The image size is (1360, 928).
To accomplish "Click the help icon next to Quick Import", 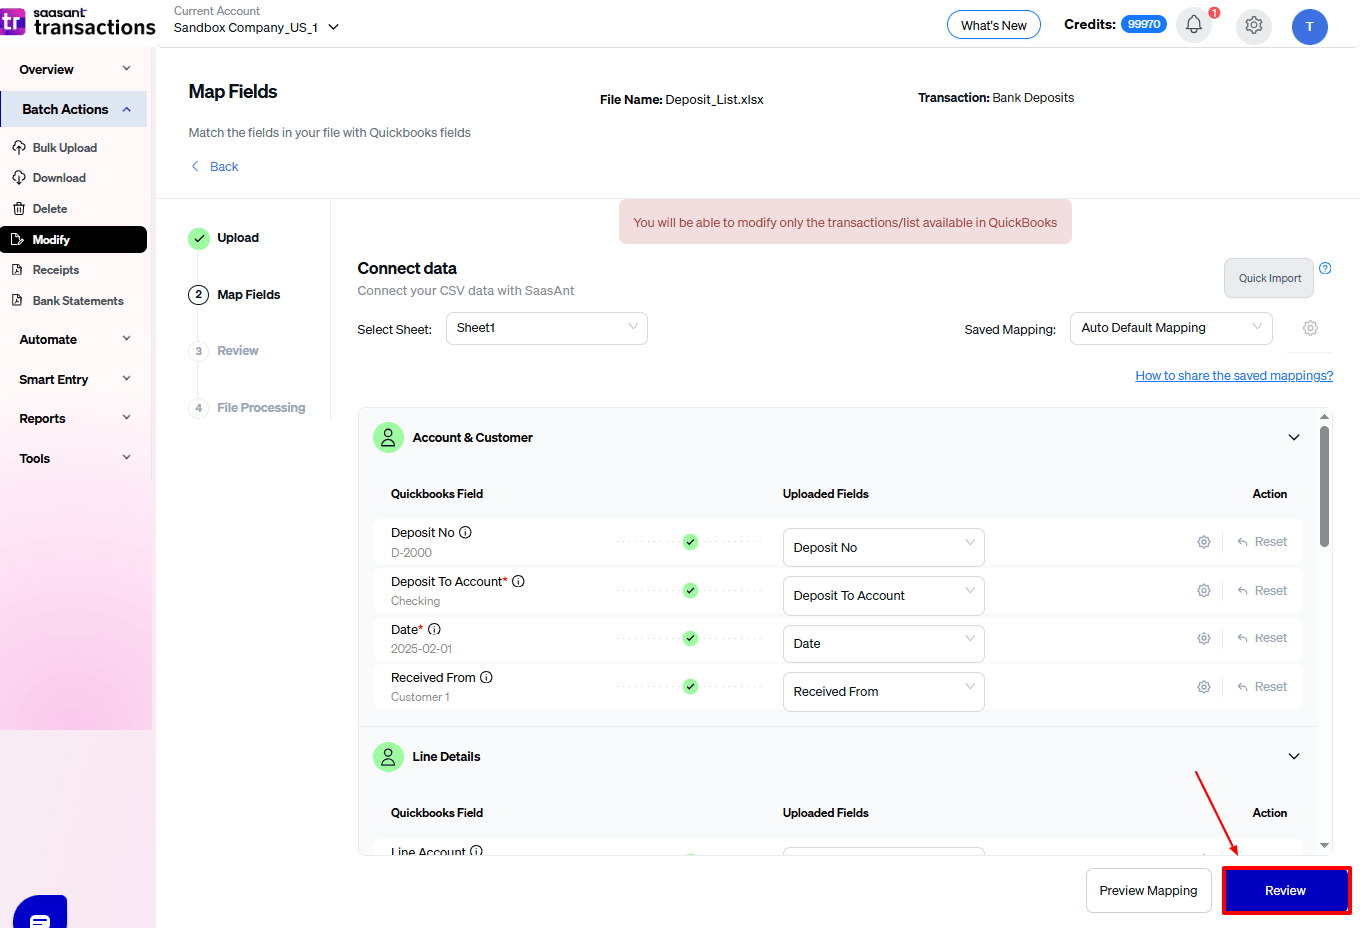I will tap(1325, 268).
